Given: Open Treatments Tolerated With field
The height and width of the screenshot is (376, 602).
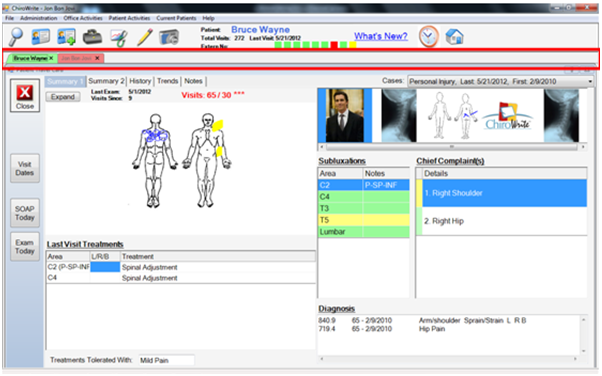Looking at the screenshot, I should coord(166,360).
